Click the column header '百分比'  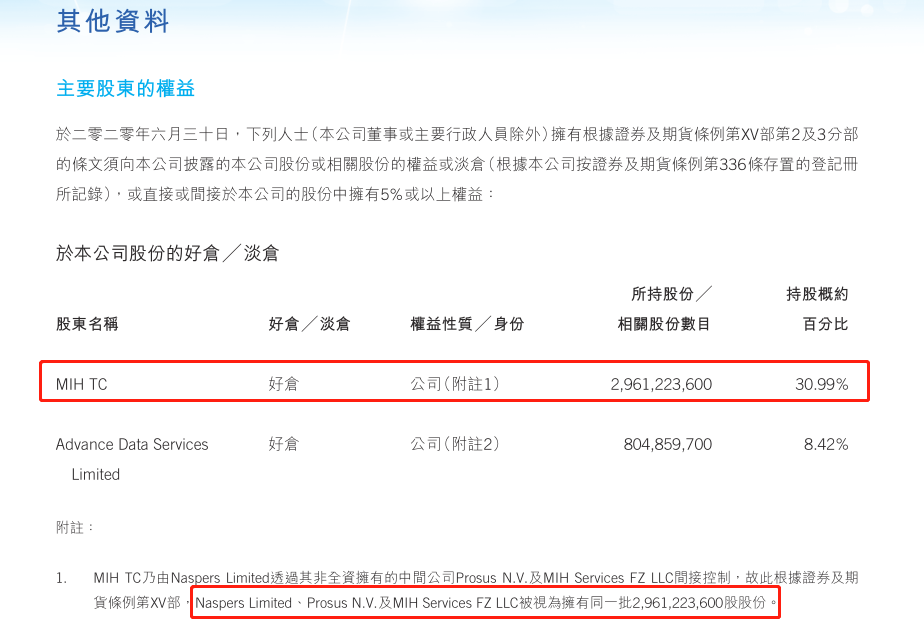(x=825, y=324)
